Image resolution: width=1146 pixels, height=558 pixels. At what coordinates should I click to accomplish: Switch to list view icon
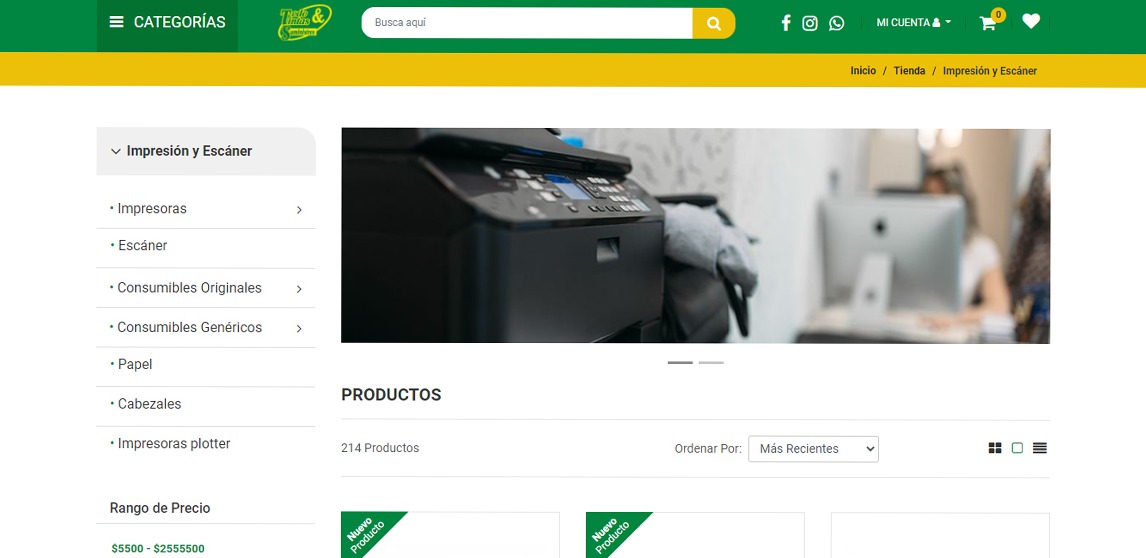tap(1040, 448)
